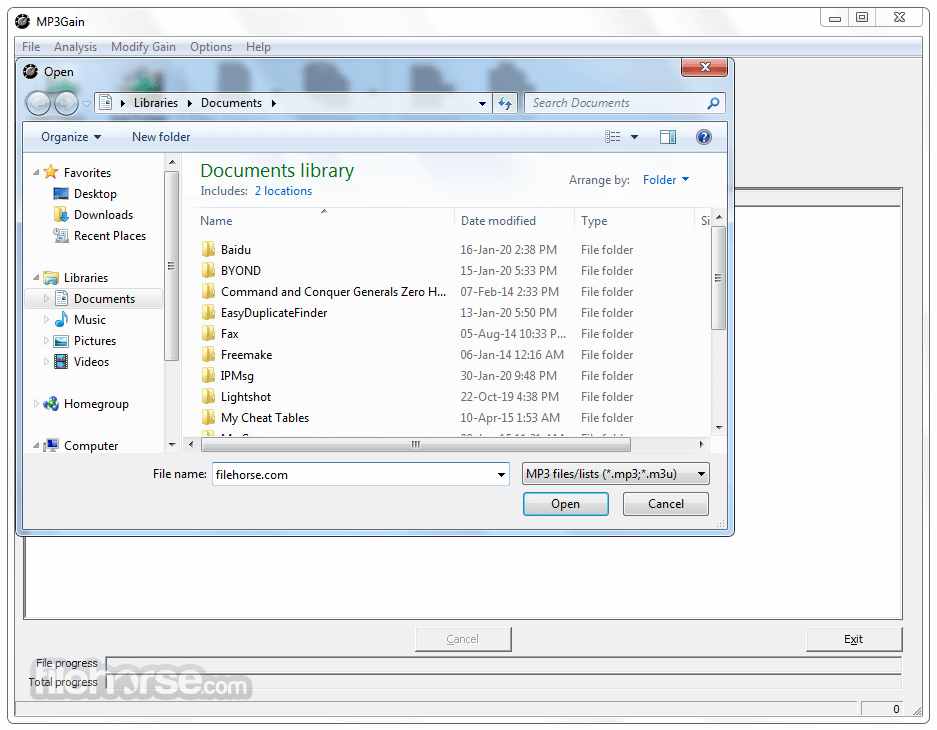Image resolution: width=937 pixels, height=730 pixels.
Task: Collapse the Libraries tree group
Action: (x=36, y=277)
